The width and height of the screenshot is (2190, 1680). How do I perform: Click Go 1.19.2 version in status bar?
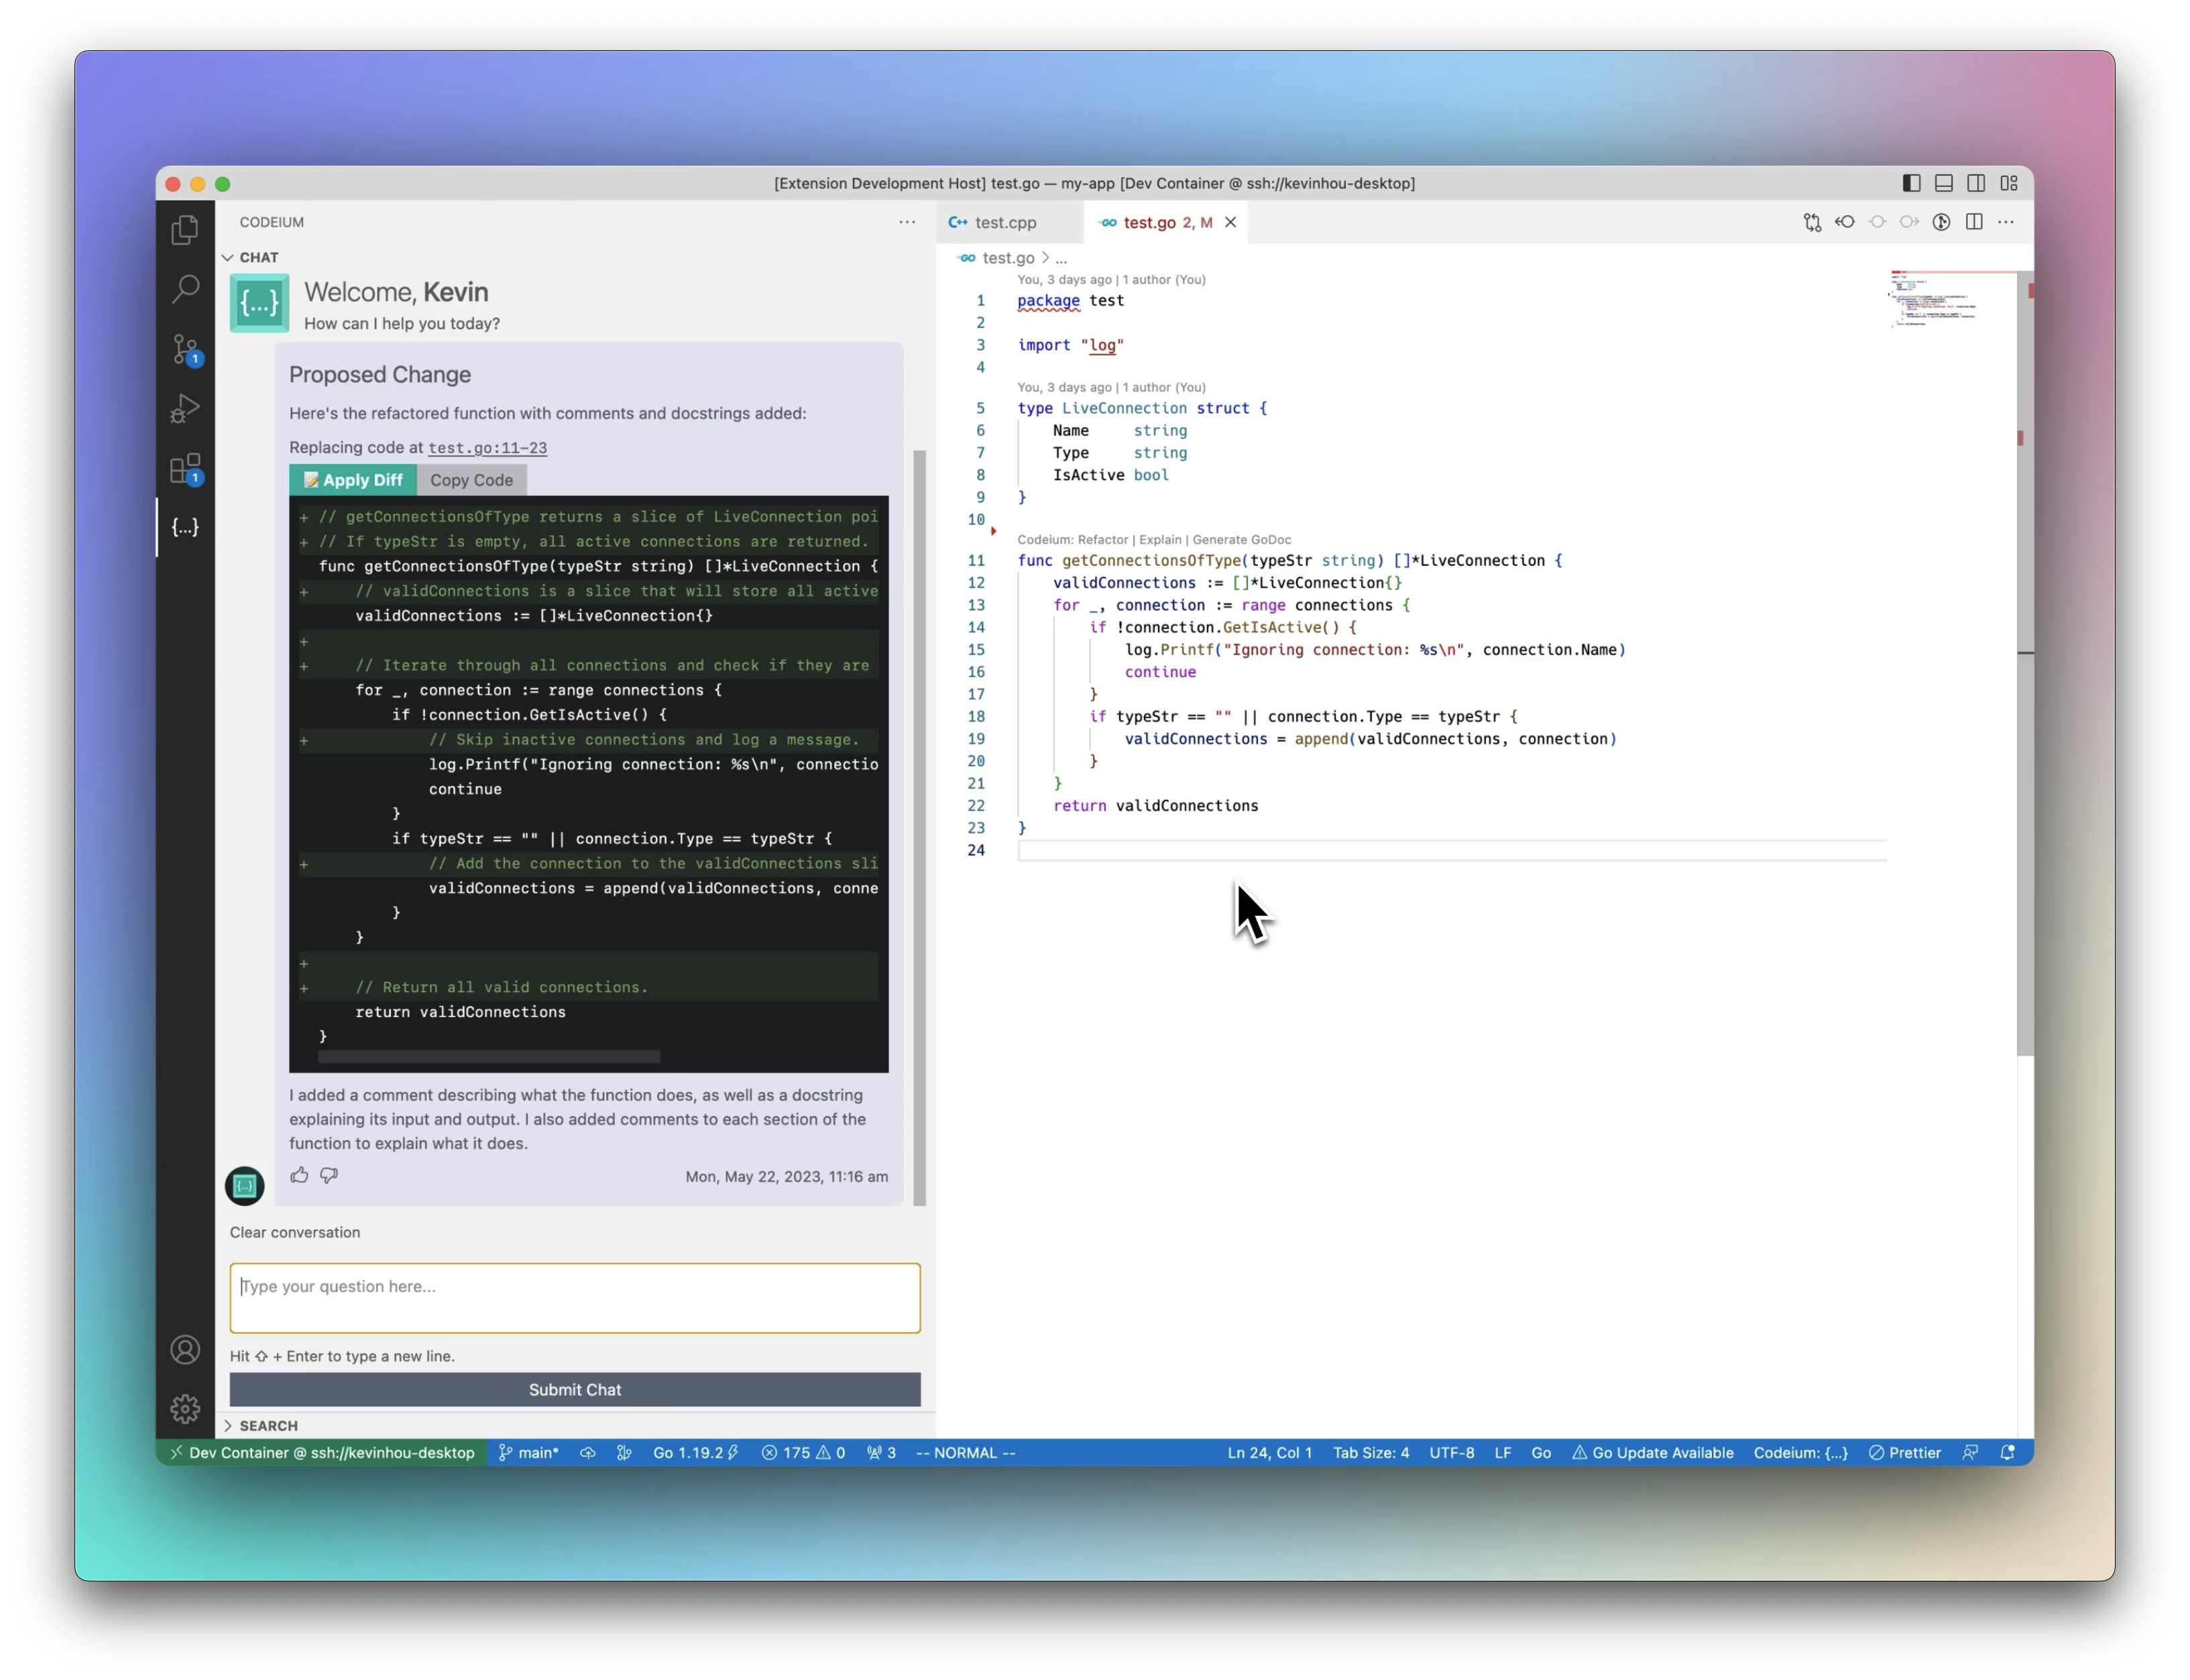[695, 1453]
